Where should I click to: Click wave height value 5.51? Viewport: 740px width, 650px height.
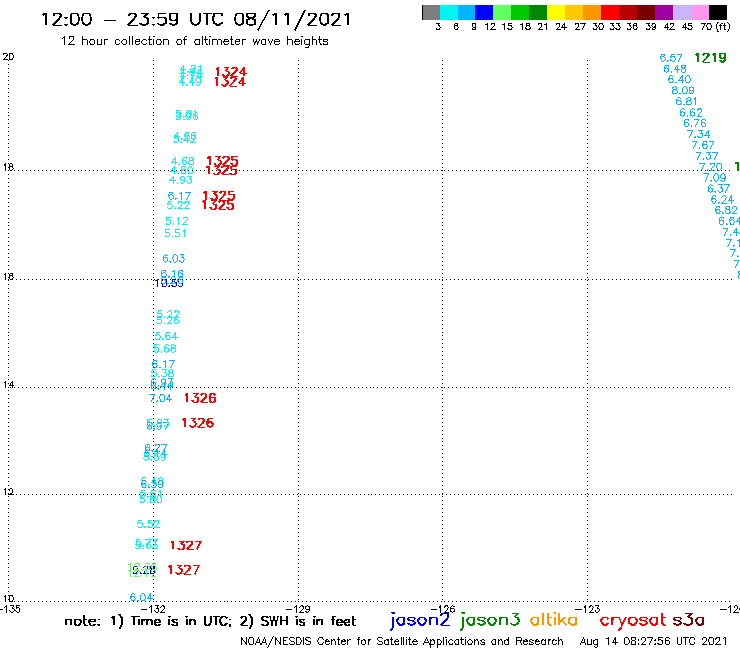(x=175, y=233)
